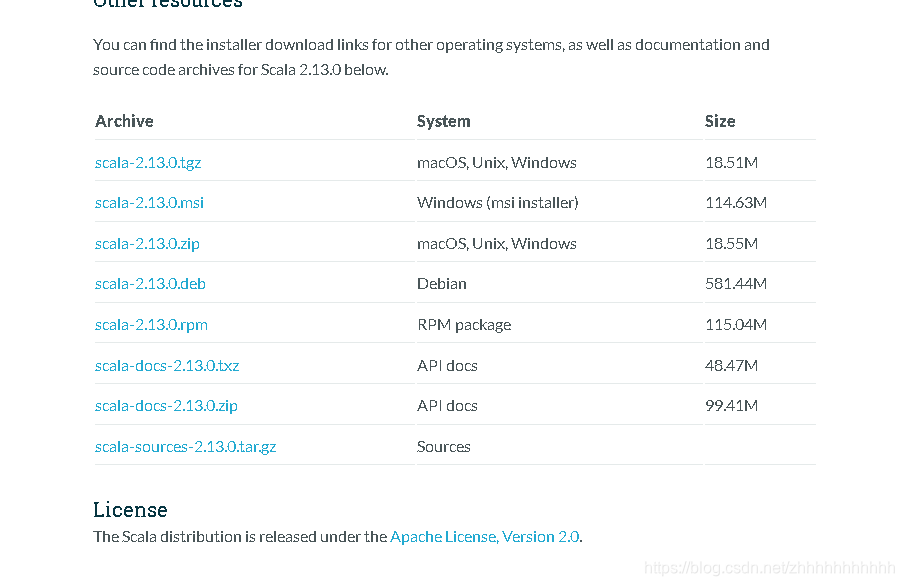Select the 114.63M size cell
The height and width of the screenshot is (586, 904).
[736, 203]
